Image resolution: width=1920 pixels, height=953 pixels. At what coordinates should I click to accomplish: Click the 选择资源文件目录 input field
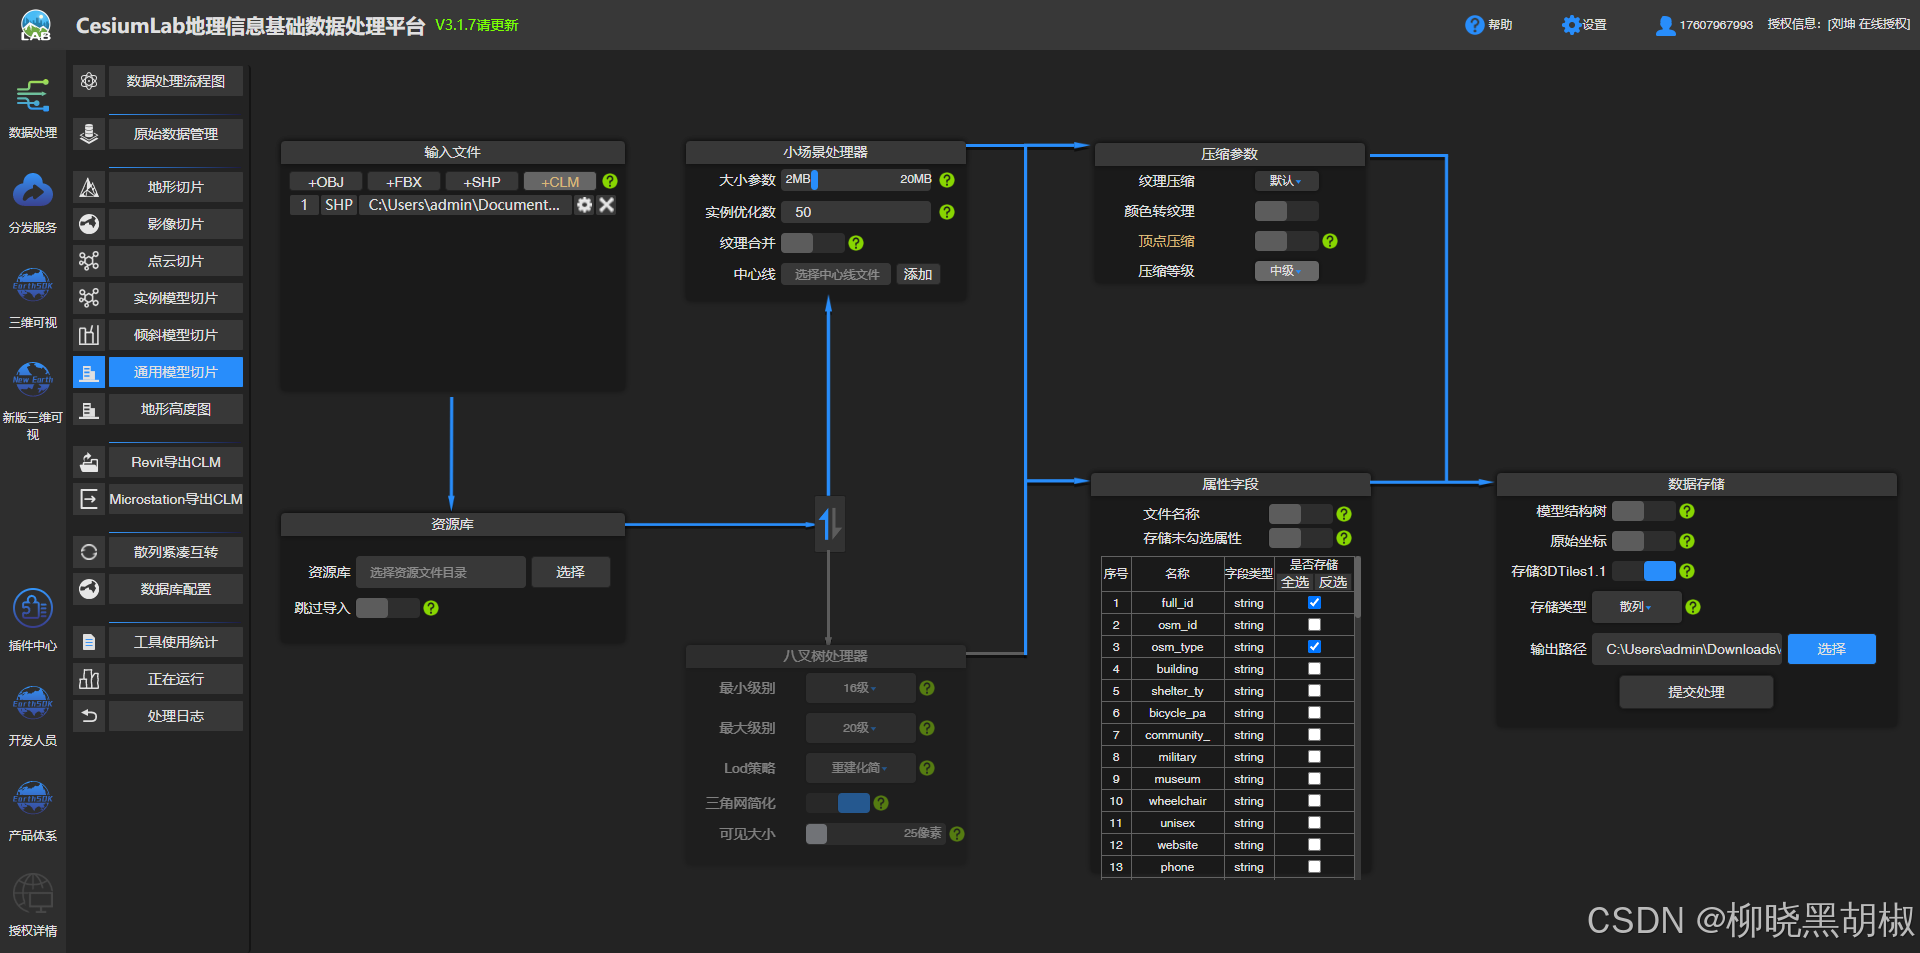[x=441, y=572]
